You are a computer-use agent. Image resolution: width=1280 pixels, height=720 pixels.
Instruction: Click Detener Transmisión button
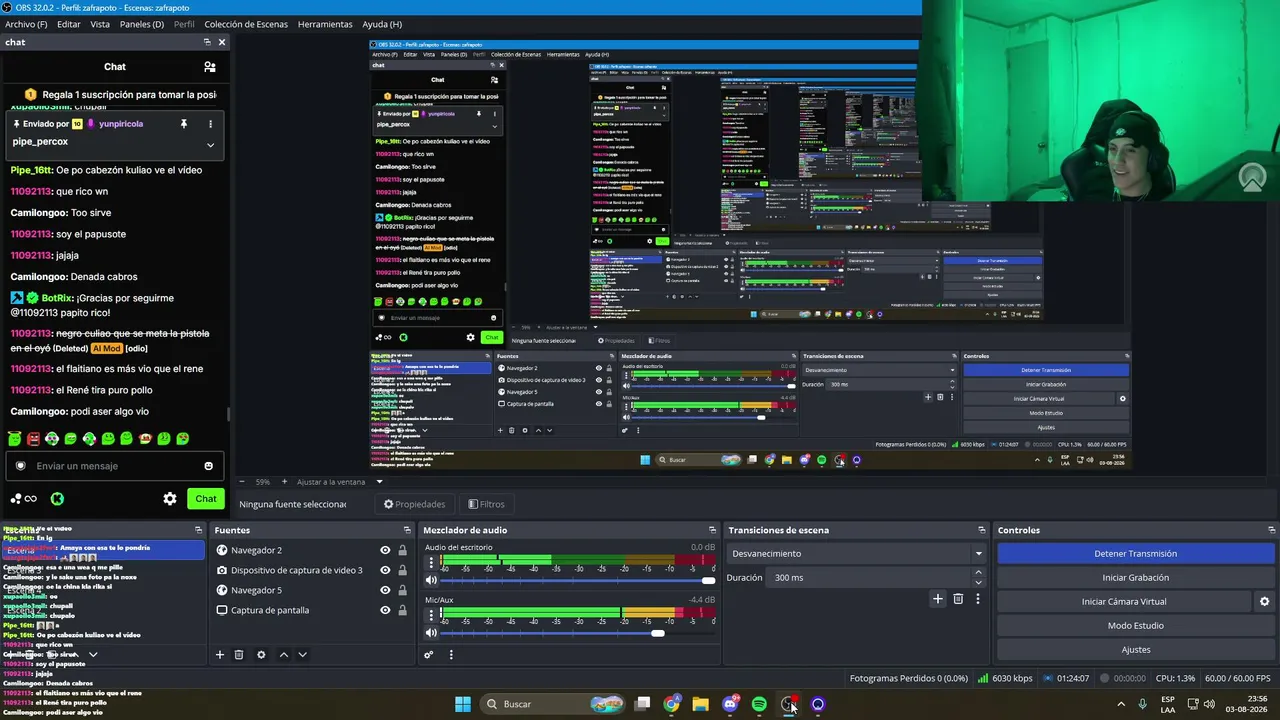1135,554
